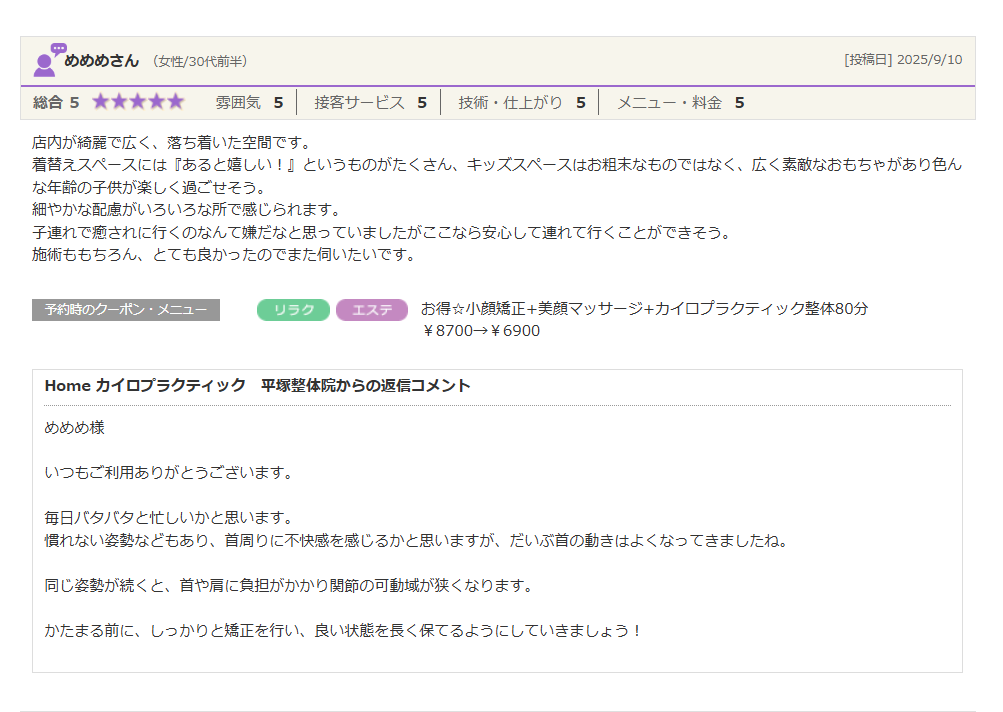Click the 平塚整体院からの返信コメント heading
The width and height of the screenshot is (1003, 712).
coord(257,386)
